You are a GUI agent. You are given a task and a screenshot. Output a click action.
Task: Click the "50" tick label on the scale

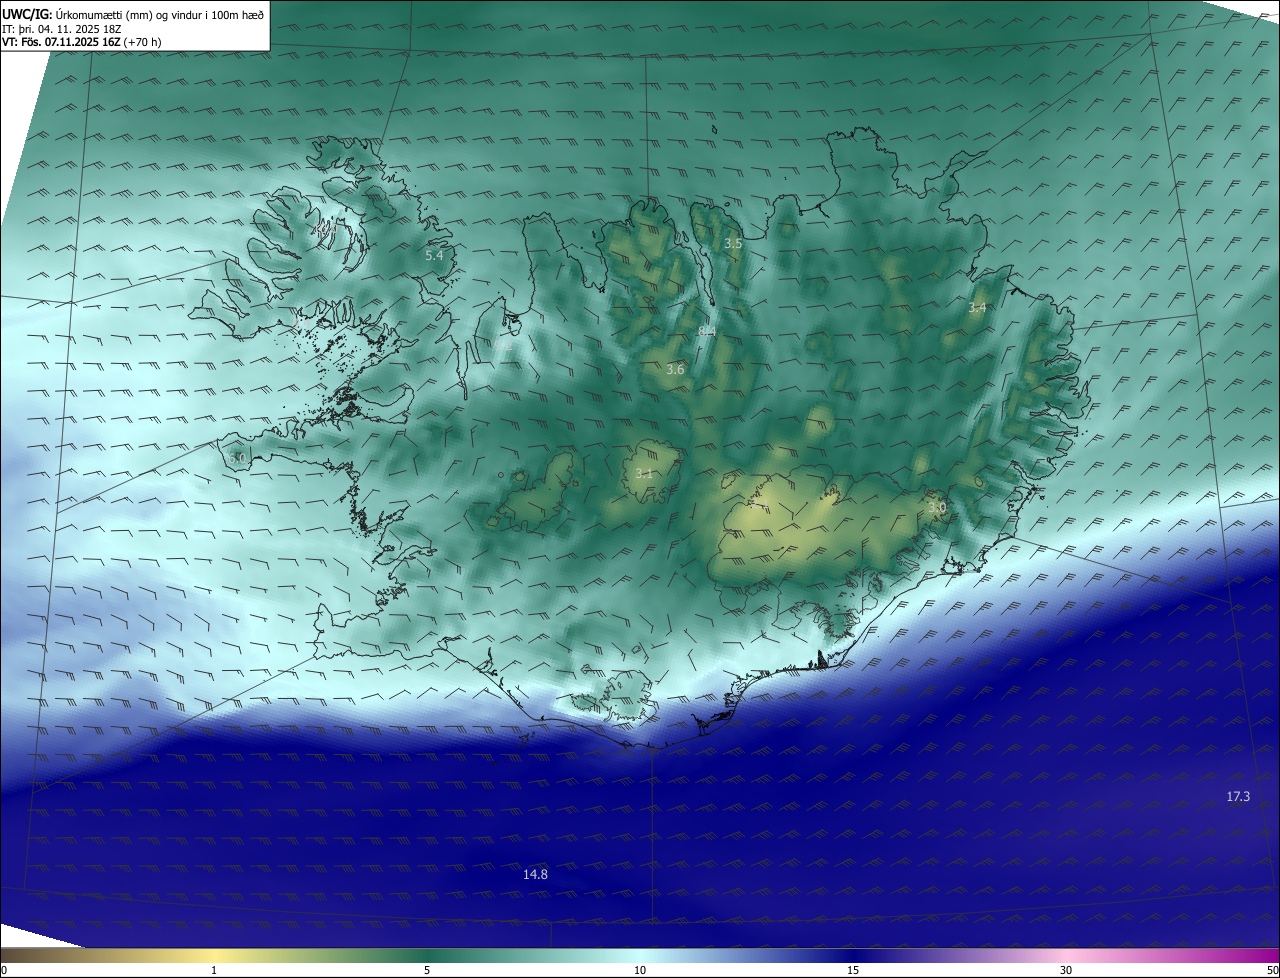click(x=1272, y=970)
